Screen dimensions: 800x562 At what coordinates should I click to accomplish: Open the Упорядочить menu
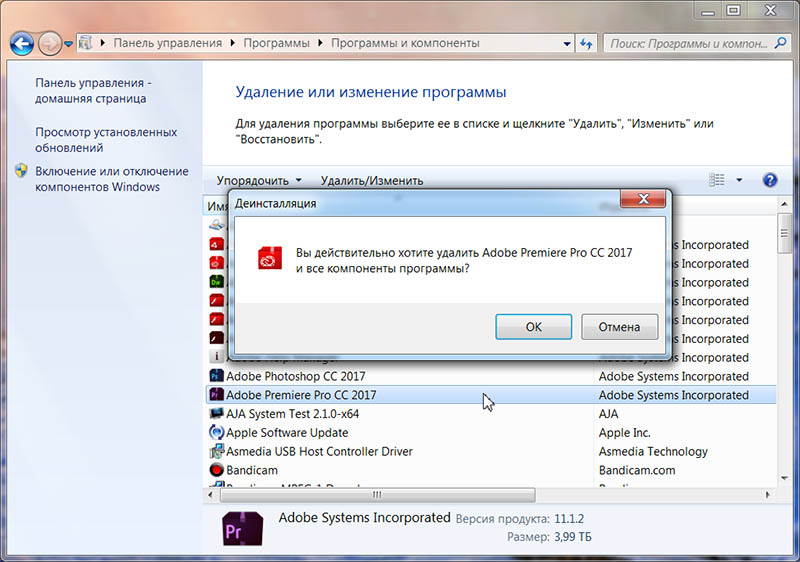click(x=259, y=181)
